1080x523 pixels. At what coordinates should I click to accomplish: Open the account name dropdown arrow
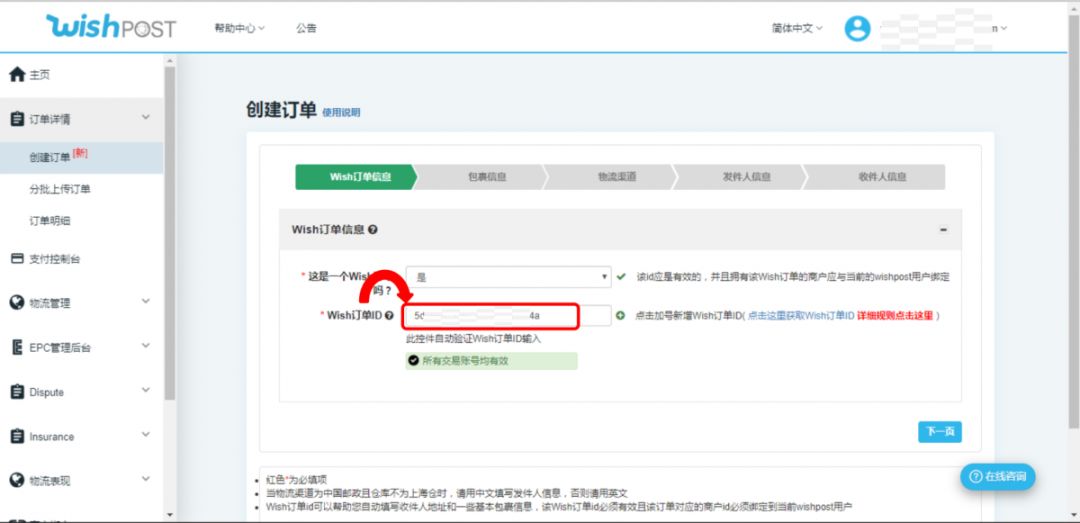(x=1004, y=29)
